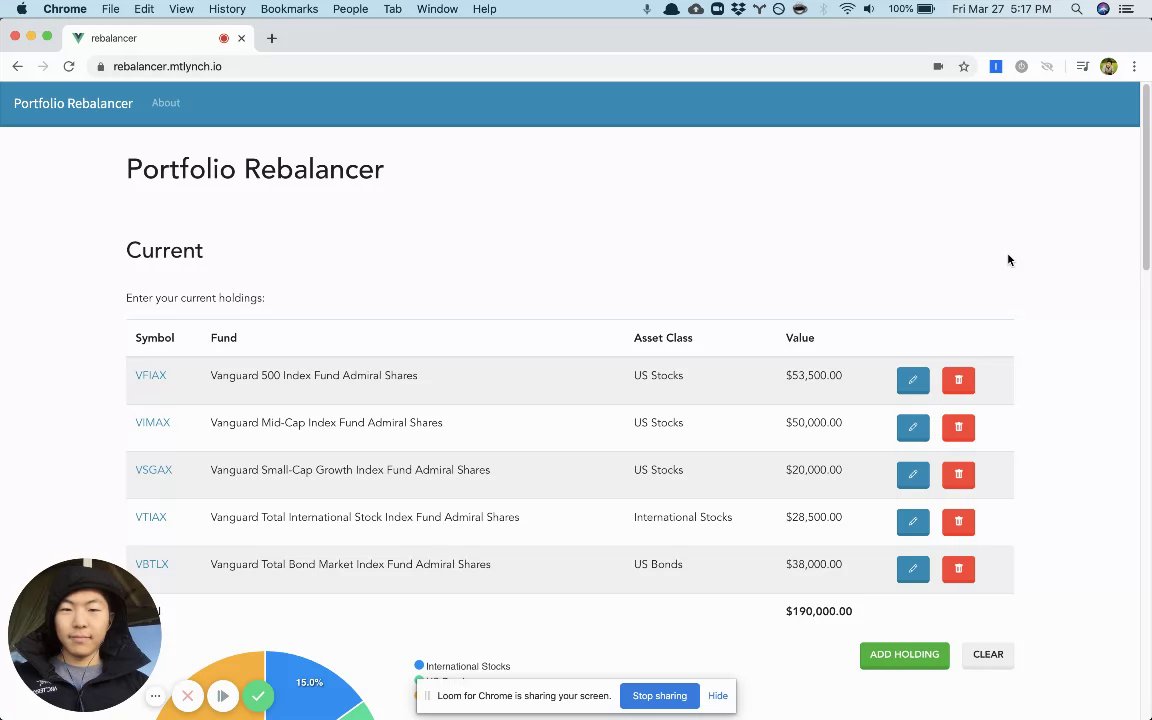
Task: Click the Asset Class column header
Action: click(x=663, y=338)
